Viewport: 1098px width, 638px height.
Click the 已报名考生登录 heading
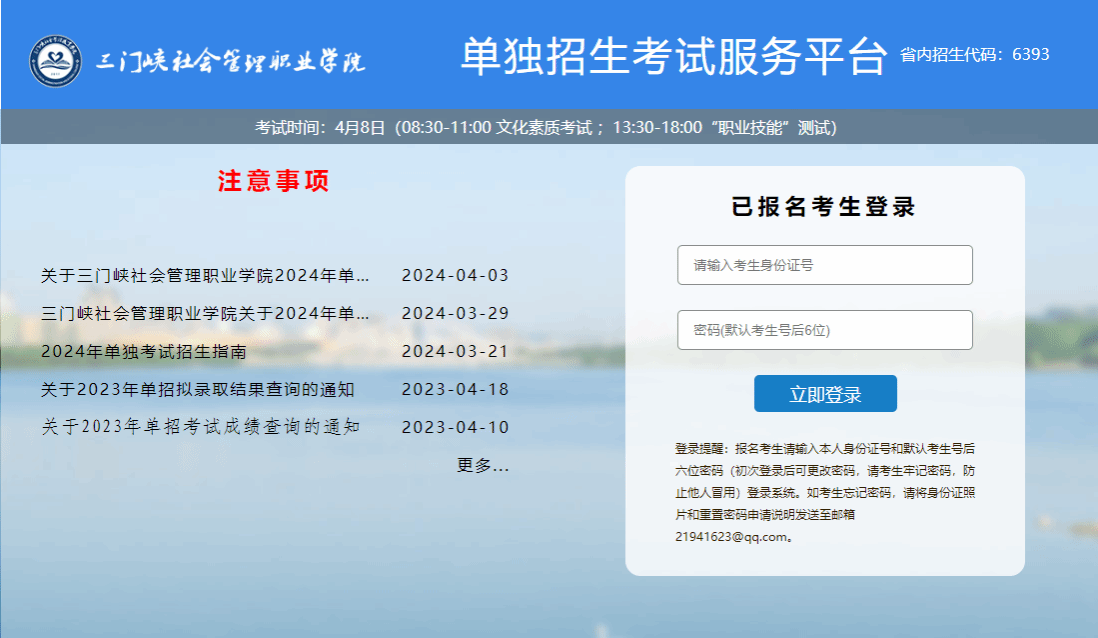(824, 207)
